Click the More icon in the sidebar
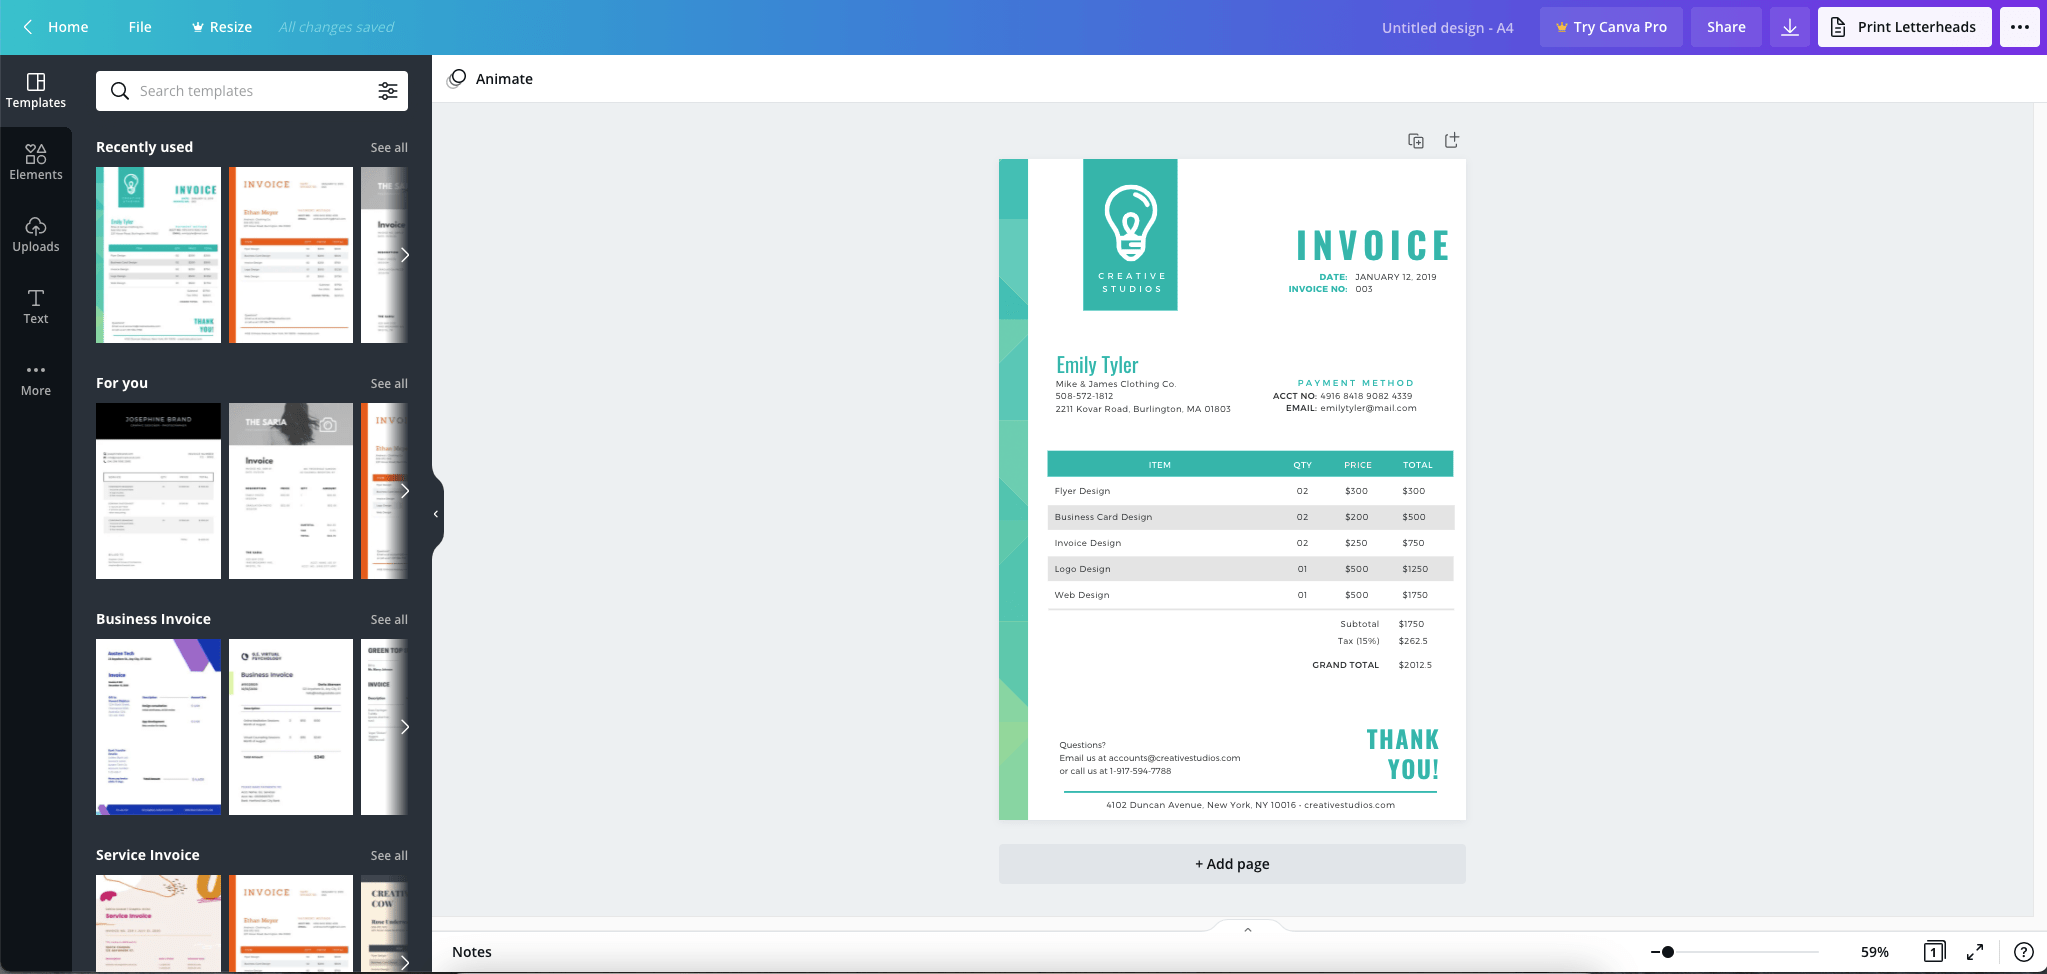 [x=36, y=377]
